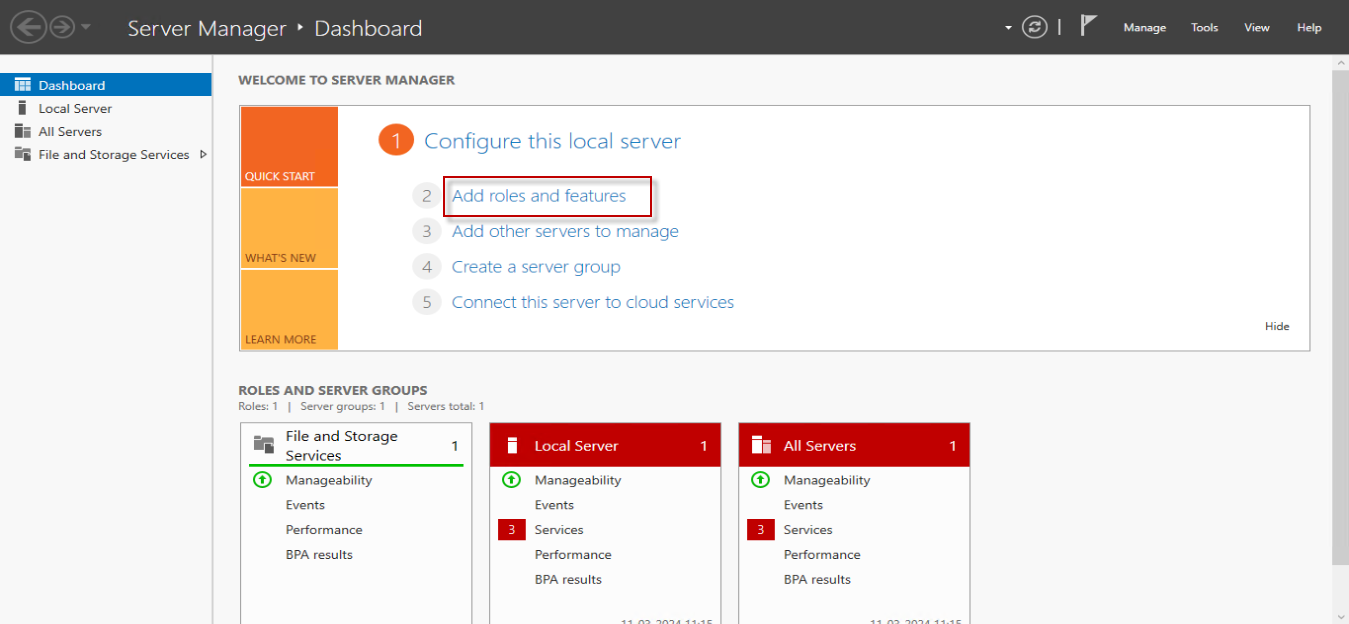Click Manageability green icon in File and Storage tile

coord(262,480)
